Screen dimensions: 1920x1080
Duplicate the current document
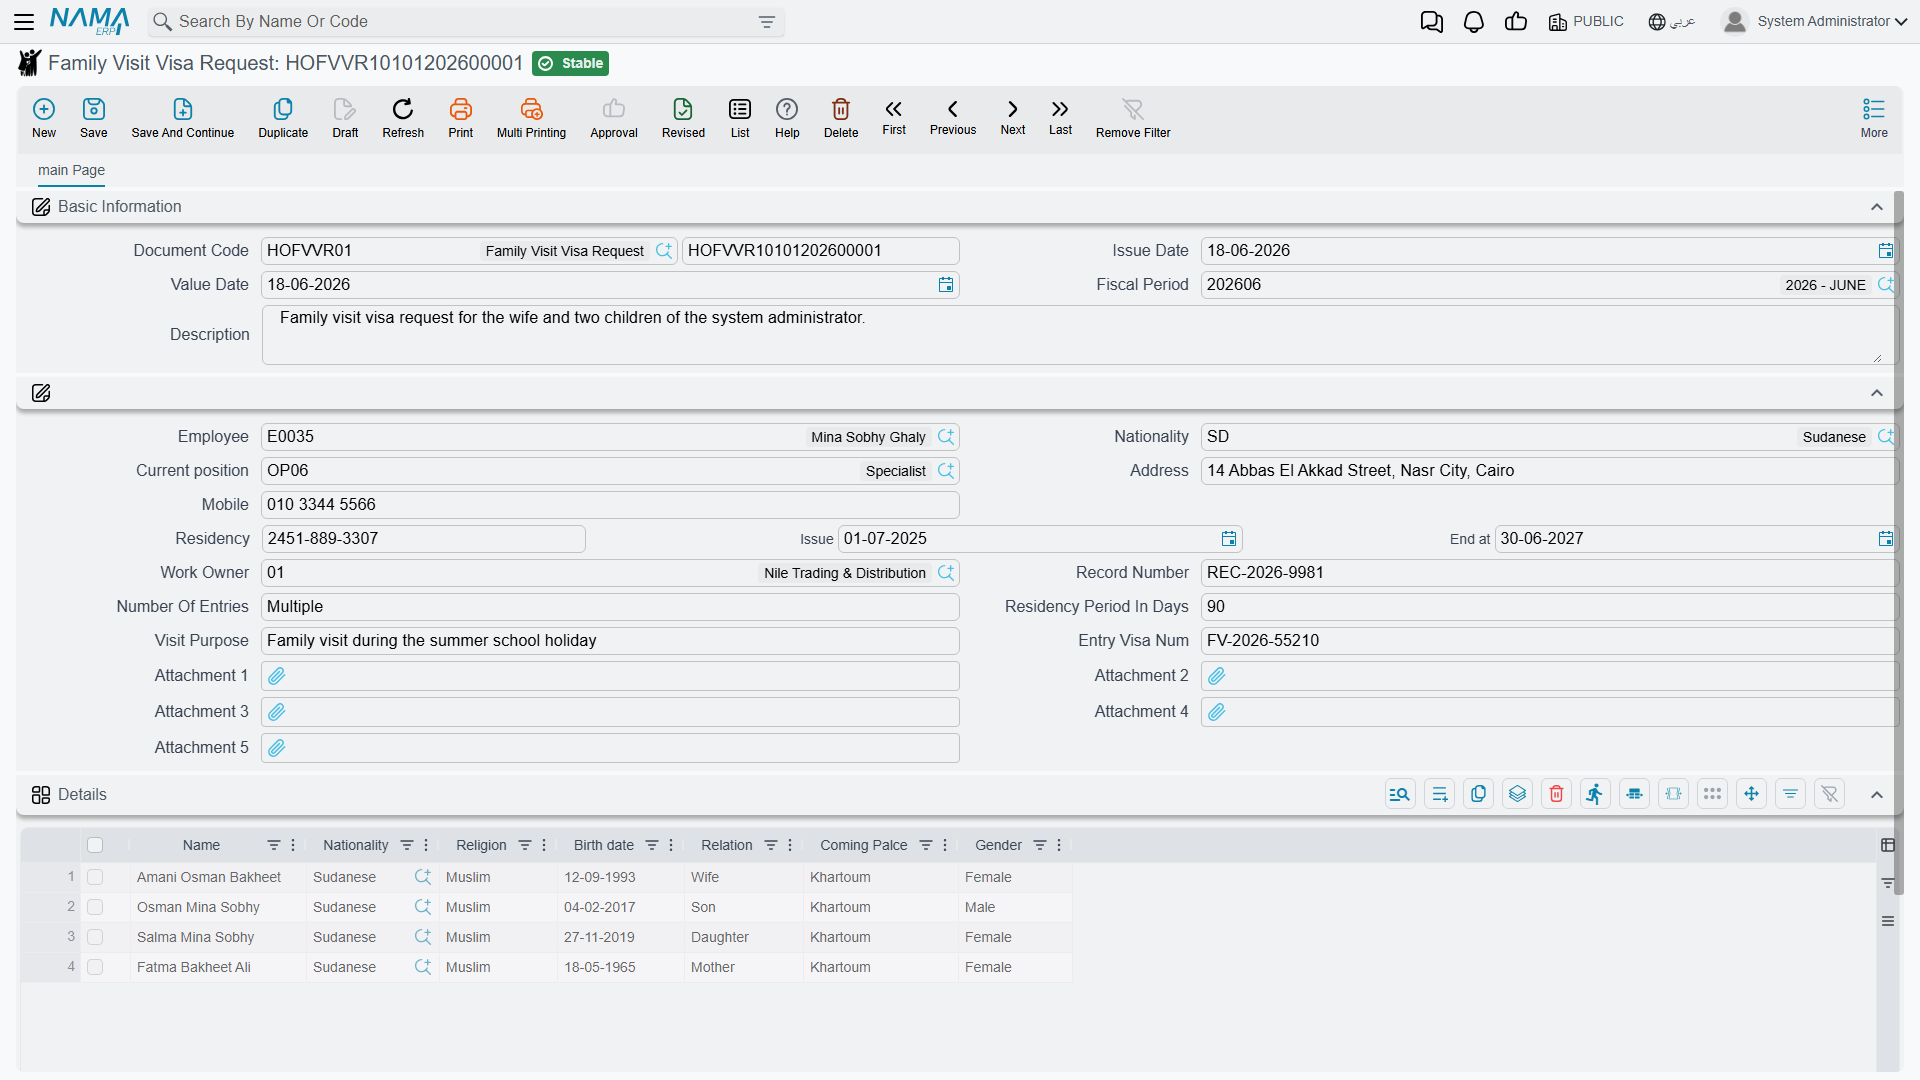pyautogui.click(x=283, y=117)
